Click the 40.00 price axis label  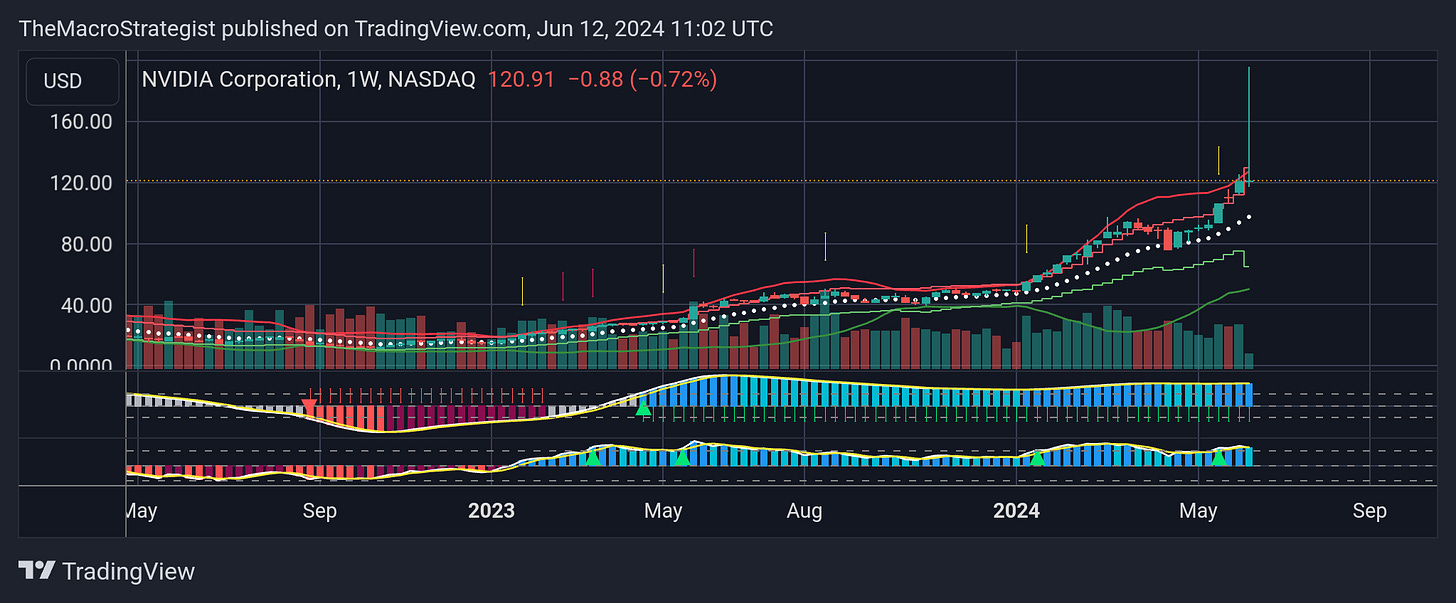(84, 306)
